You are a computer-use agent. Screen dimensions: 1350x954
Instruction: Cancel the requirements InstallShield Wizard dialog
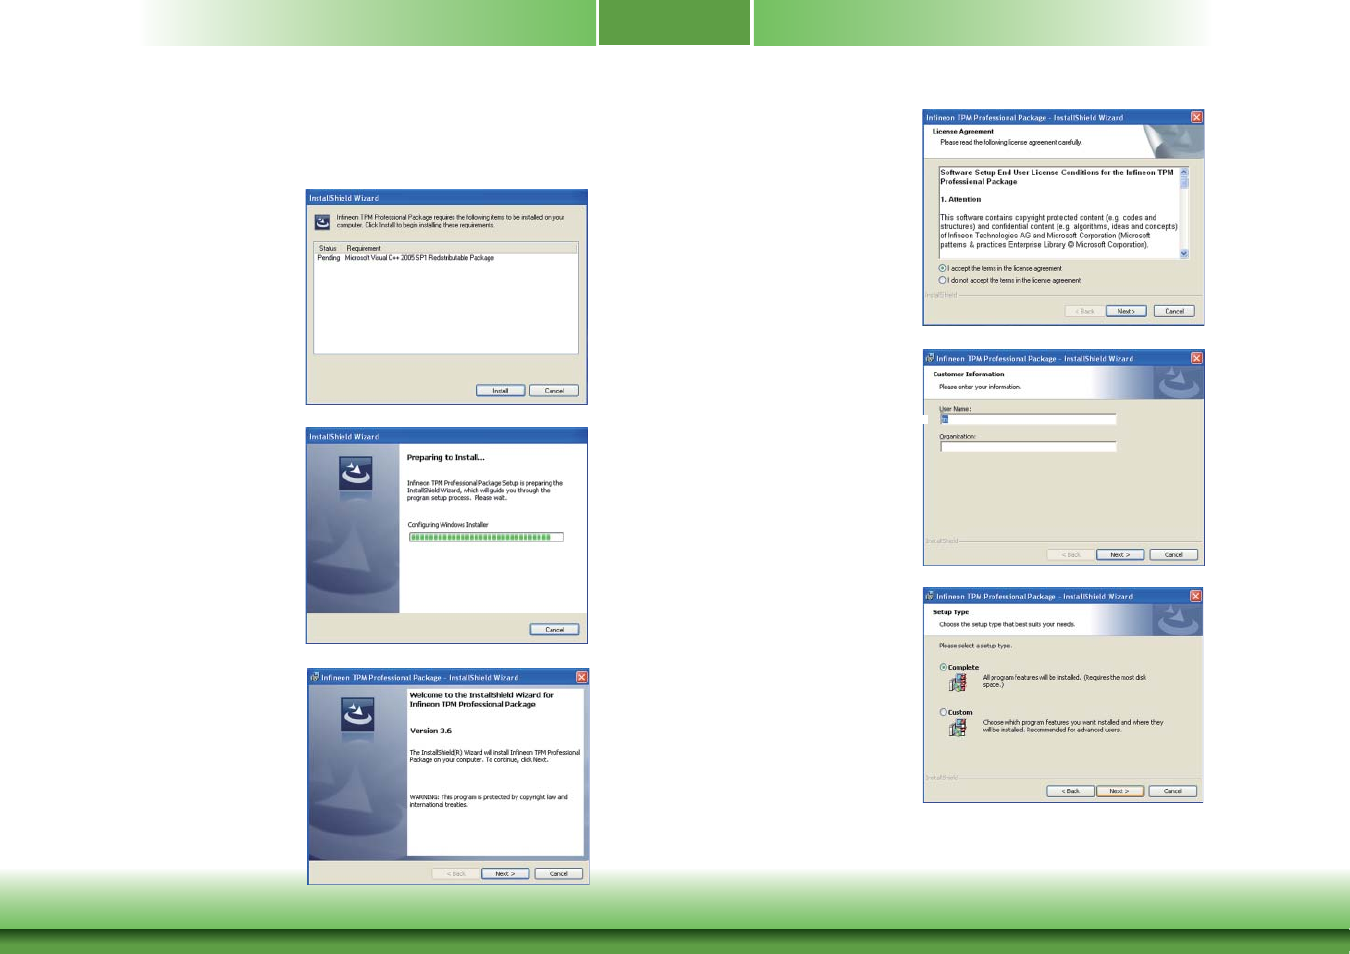554,391
